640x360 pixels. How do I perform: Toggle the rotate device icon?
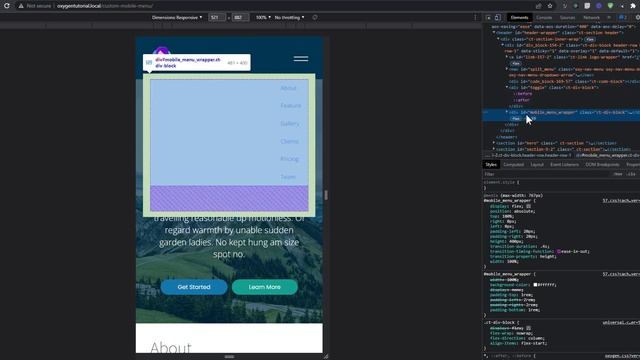[x=315, y=18]
